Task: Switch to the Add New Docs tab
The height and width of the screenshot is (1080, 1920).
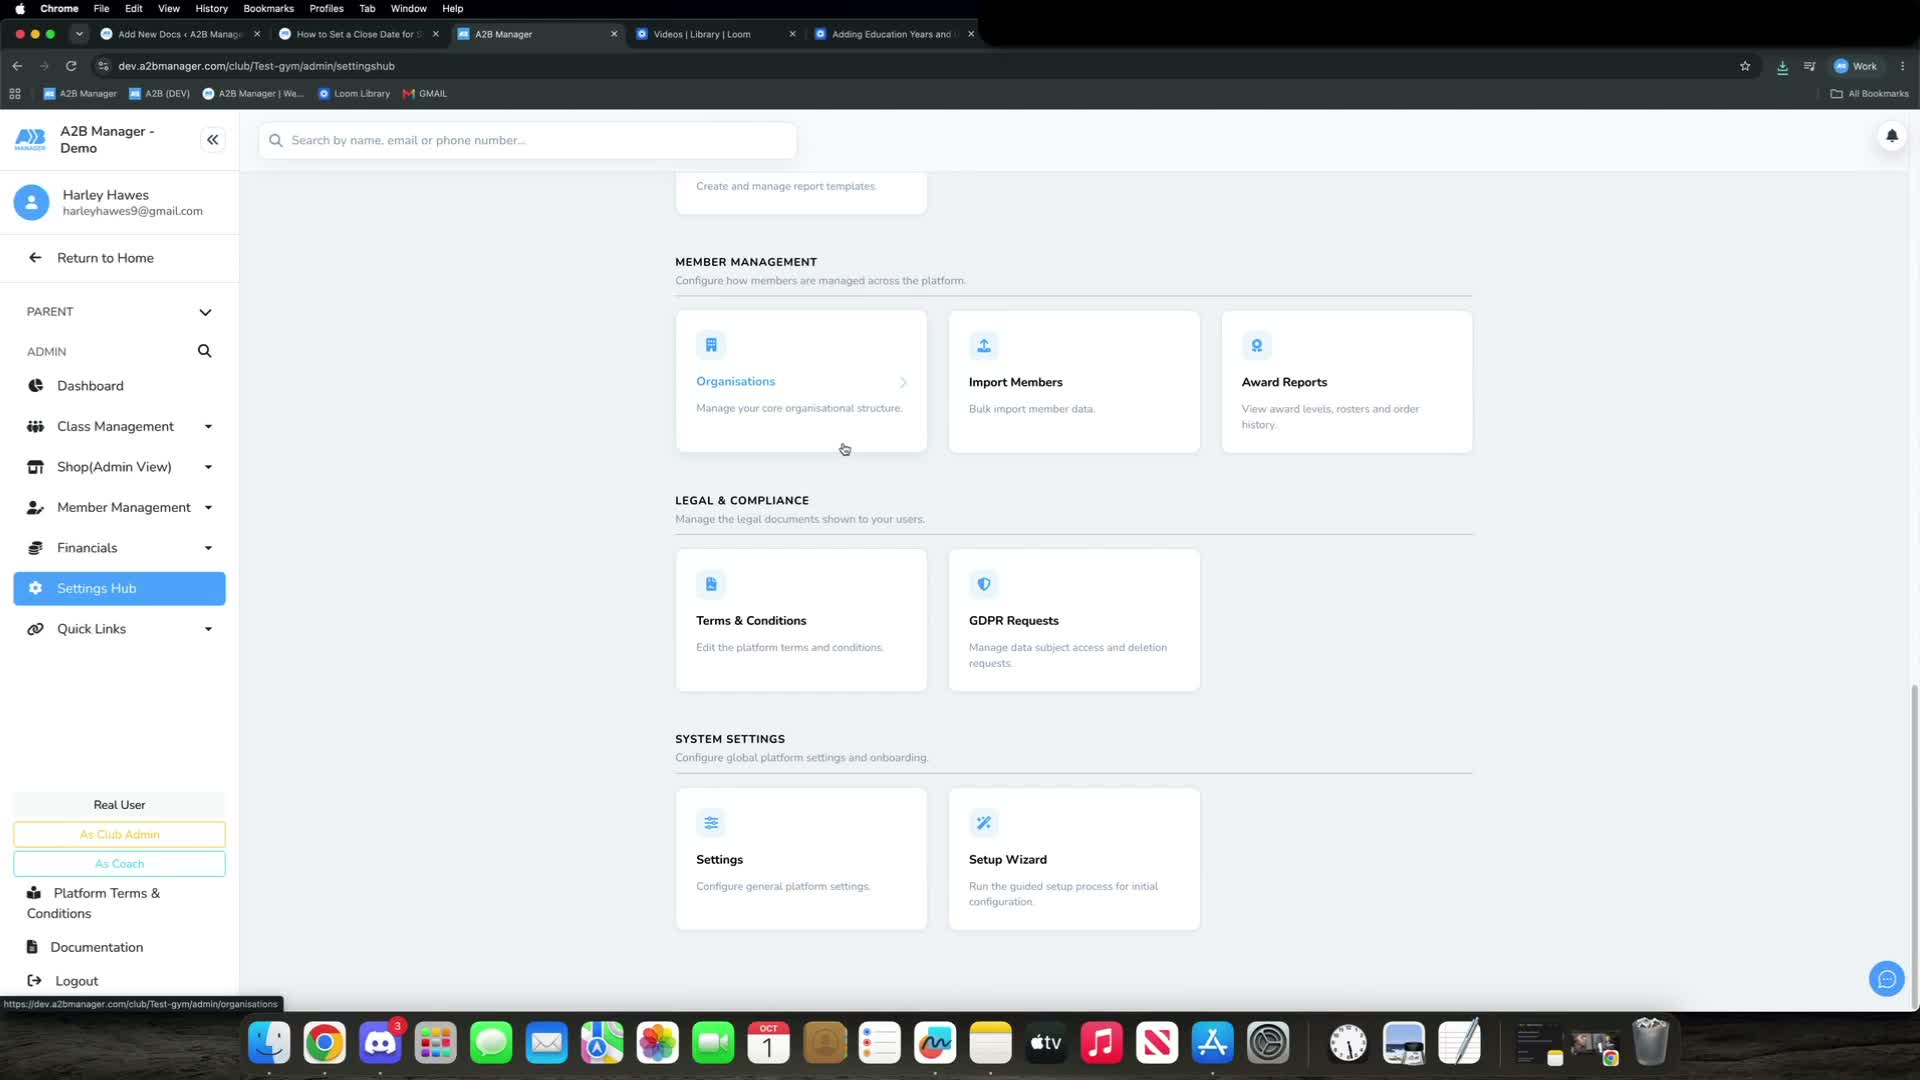Action: pyautogui.click(x=180, y=34)
